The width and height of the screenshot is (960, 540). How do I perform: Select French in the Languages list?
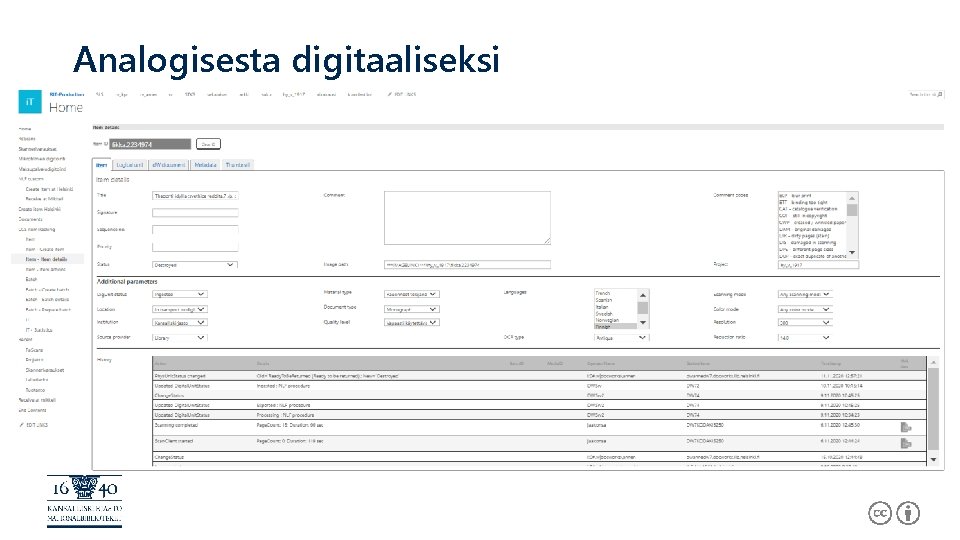[603, 293]
